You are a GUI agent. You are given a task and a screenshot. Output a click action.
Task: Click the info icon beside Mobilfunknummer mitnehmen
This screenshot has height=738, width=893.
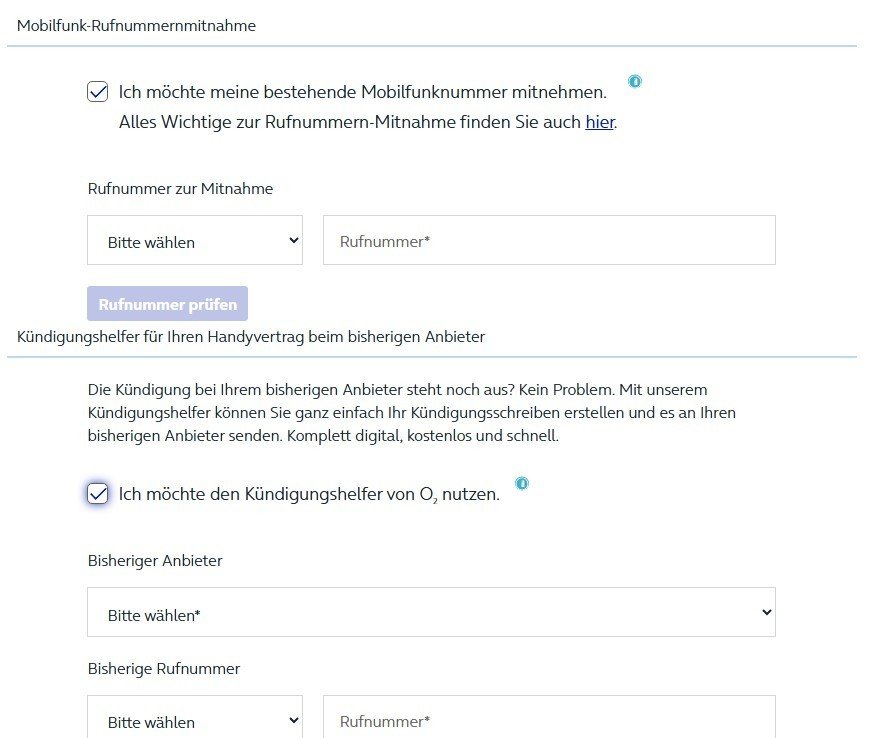pos(634,81)
